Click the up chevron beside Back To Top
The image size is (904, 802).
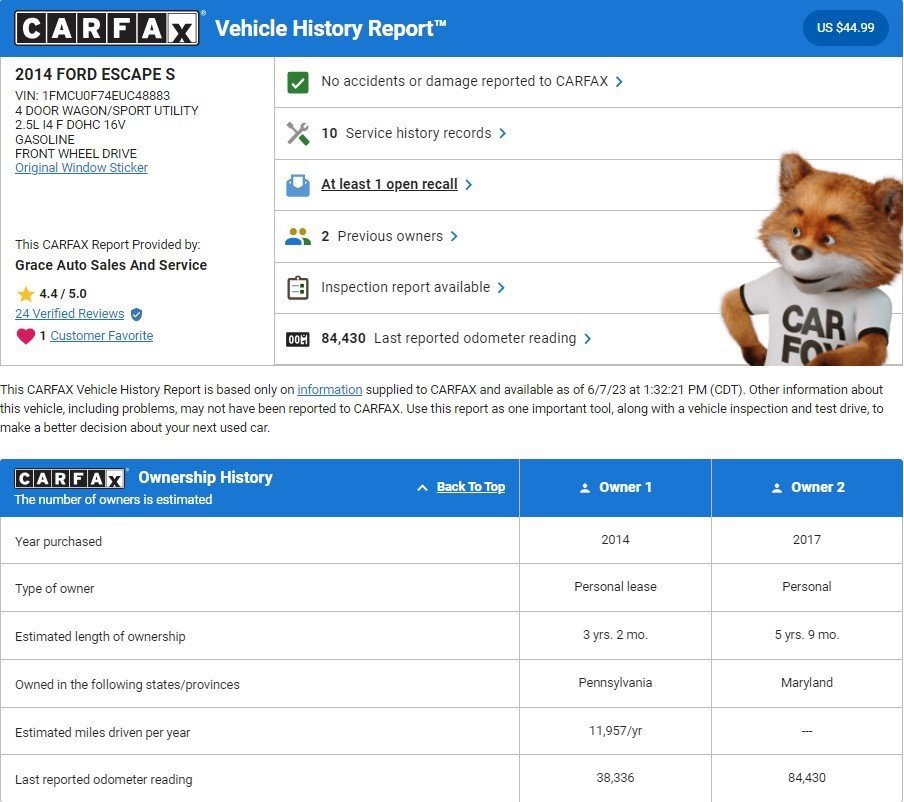tap(422, 488)
